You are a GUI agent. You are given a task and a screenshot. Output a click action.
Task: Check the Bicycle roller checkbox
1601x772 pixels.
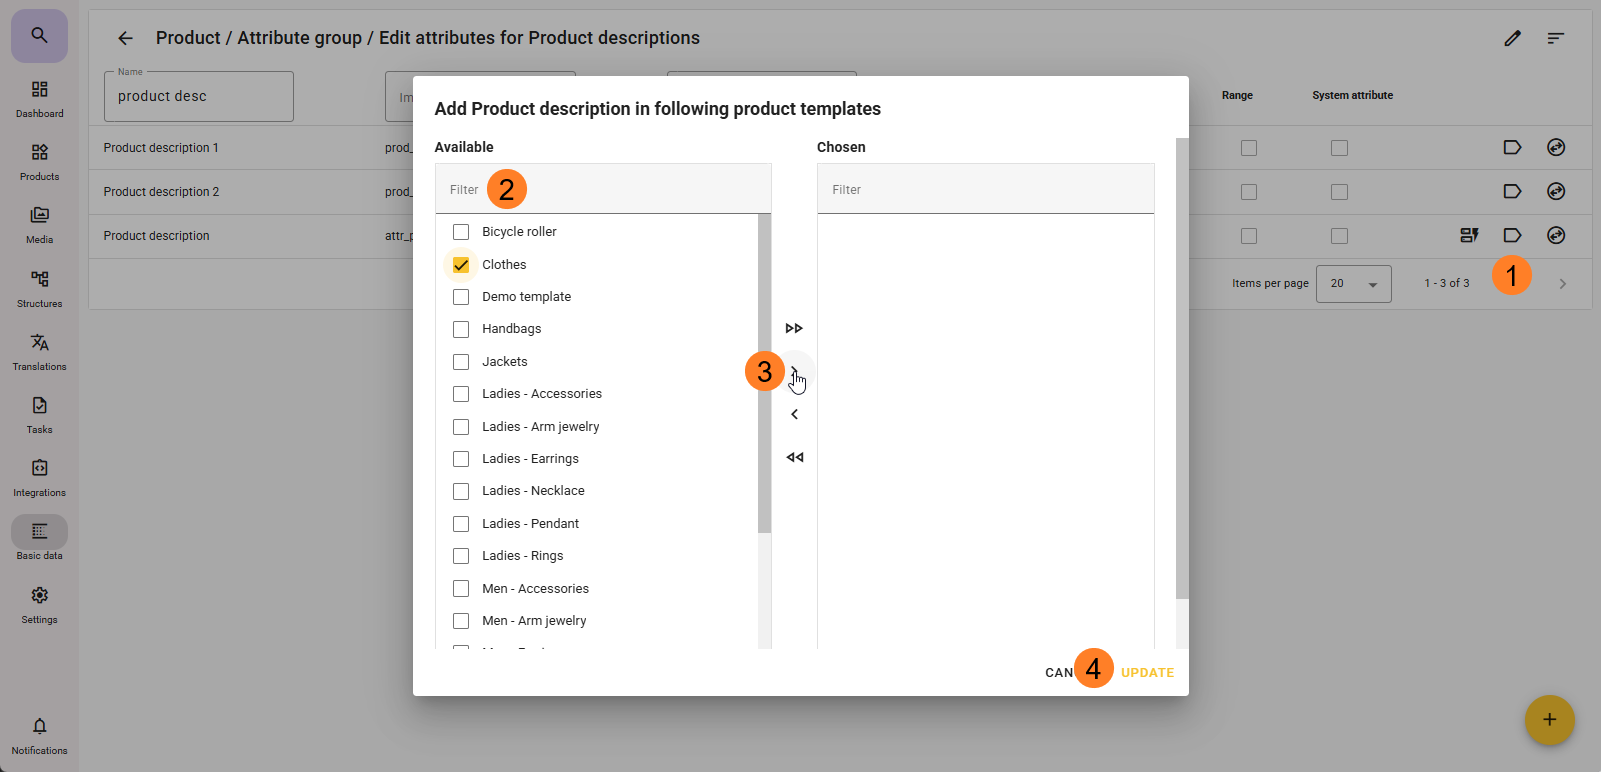click(x=461, y=232)
